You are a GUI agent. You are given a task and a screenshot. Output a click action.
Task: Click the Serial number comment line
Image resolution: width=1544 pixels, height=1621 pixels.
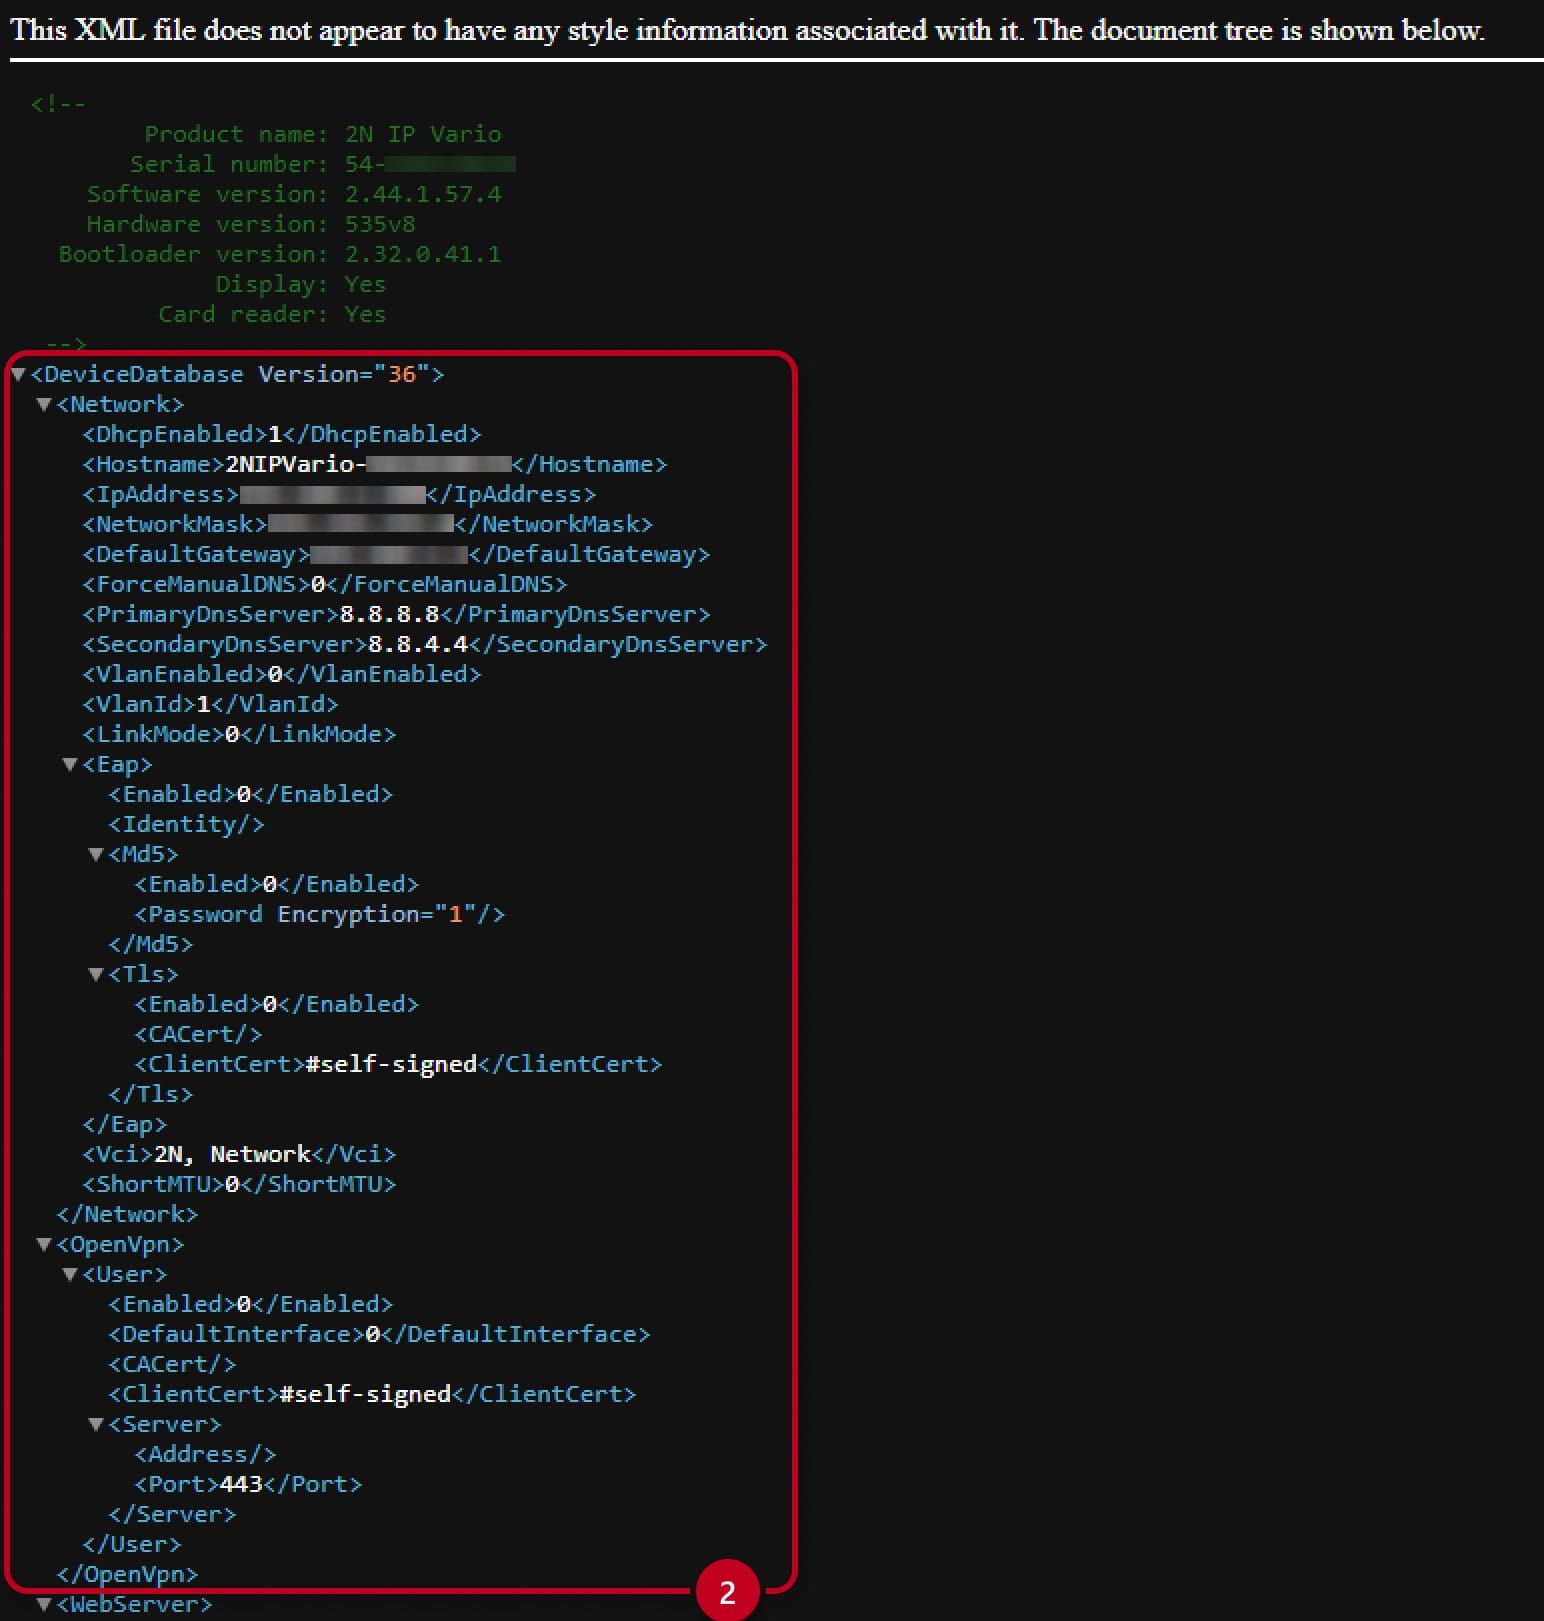point(323,164)
